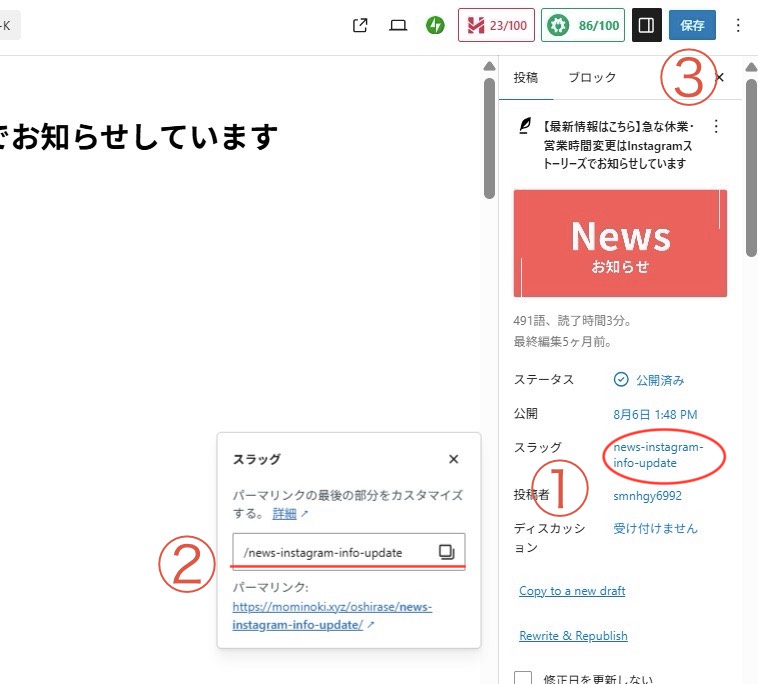The height and width of the screenshot is (684, 758).
Task: Open the 86/100 content score button
Action: 583,25
